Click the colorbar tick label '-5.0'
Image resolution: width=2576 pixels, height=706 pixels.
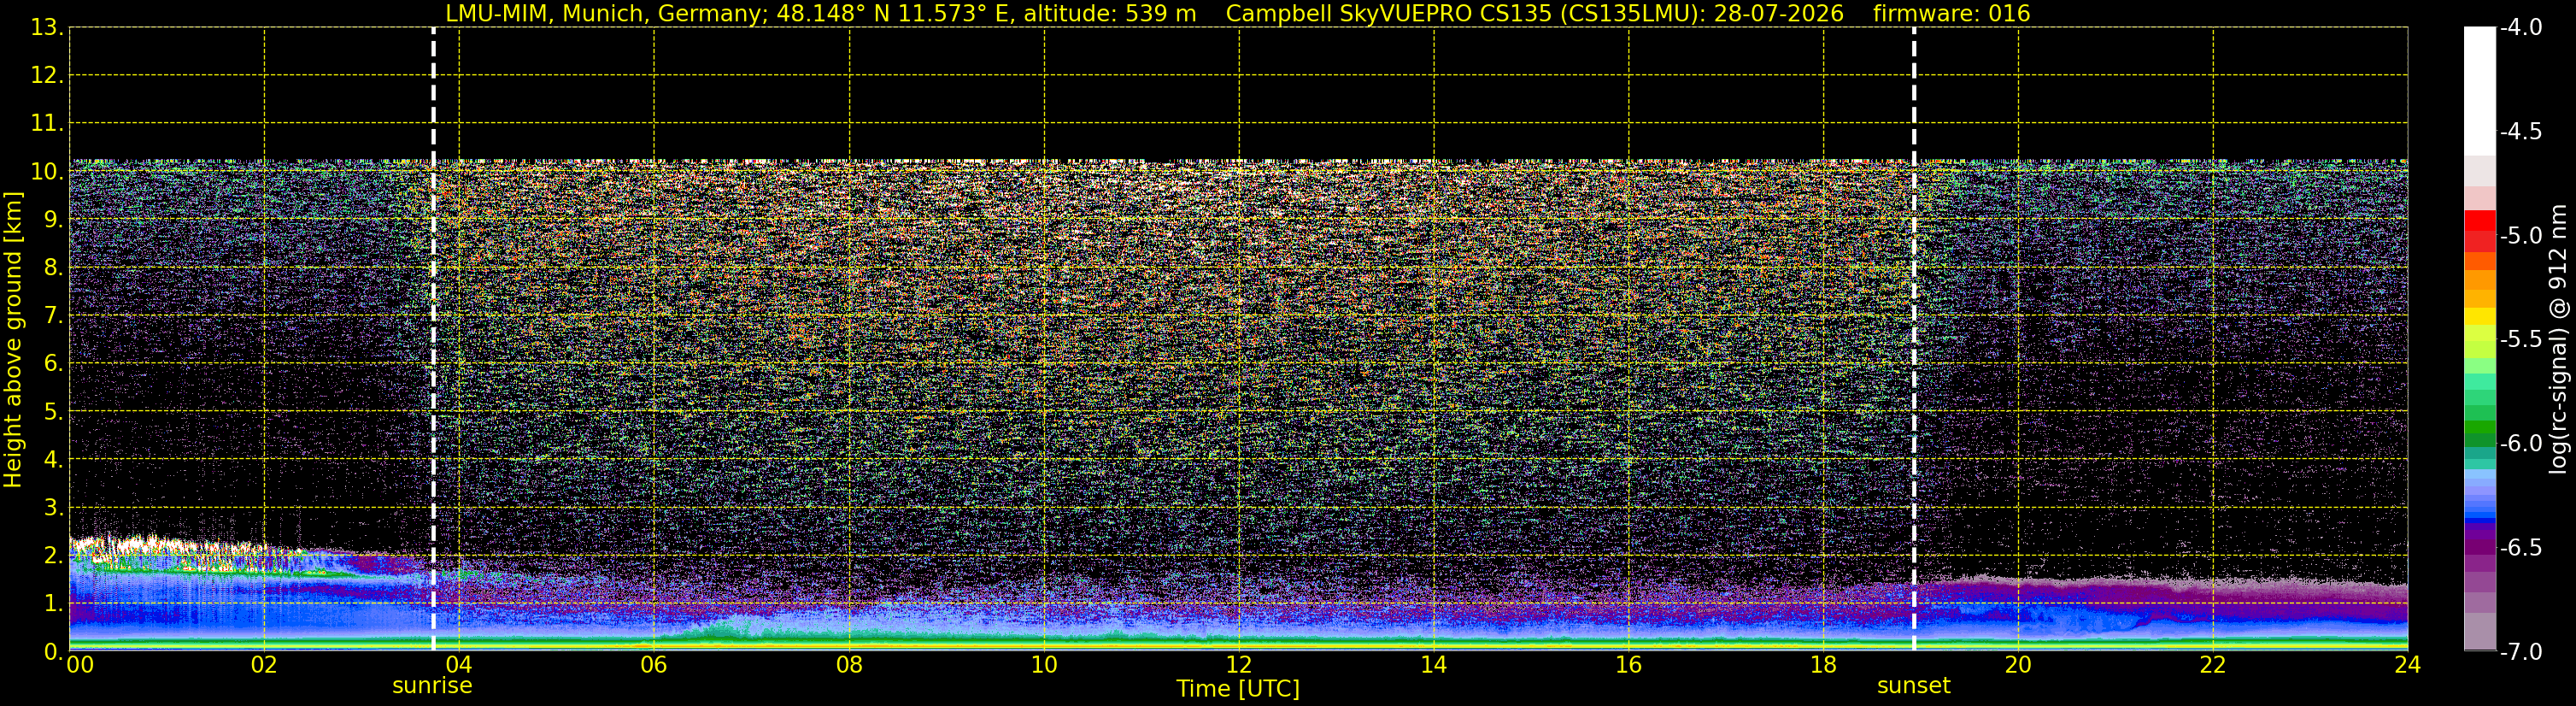pyautogui.click(x=2521, y=235)
